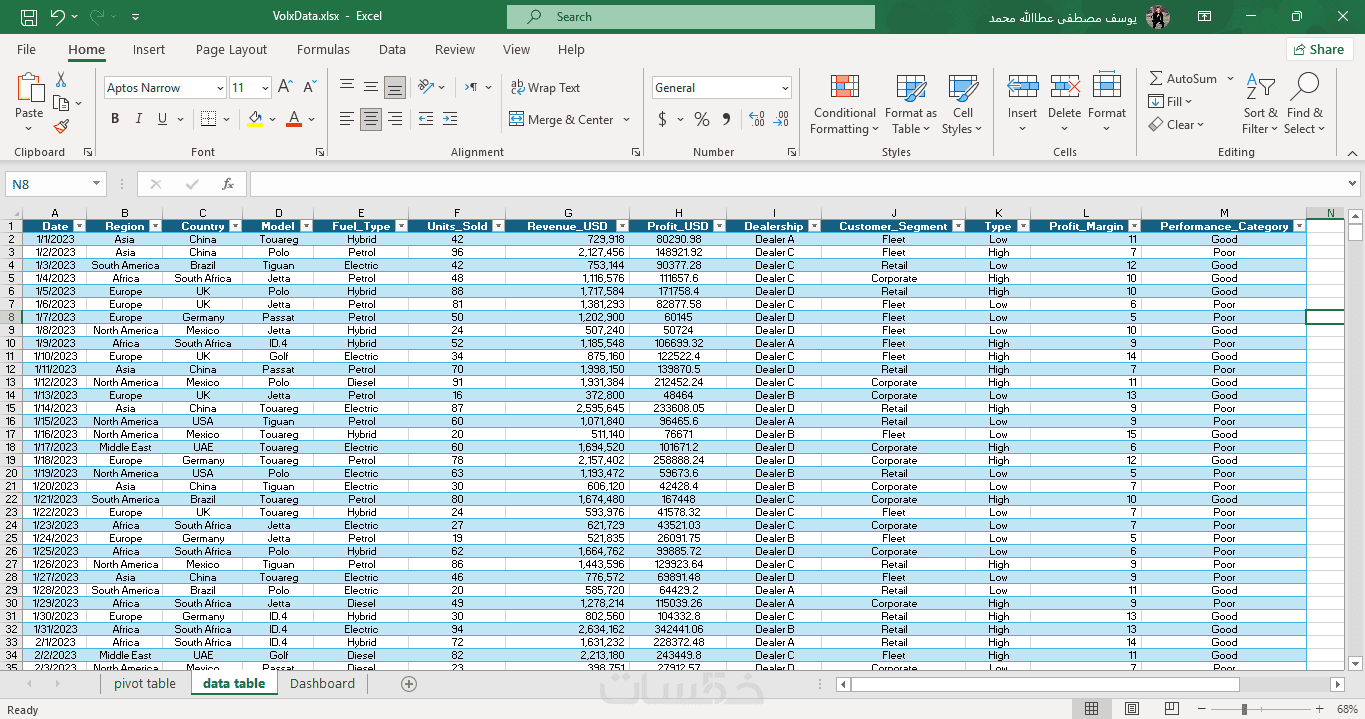The image size is (1365, 719).
Task: Click the zoom slider in status bar
Action: (1245, 709)
